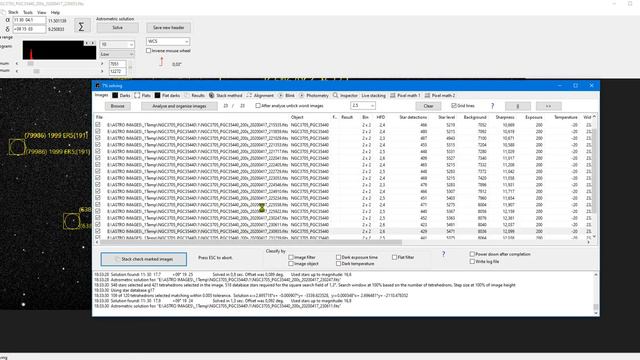This screenshot has width=640, height=360.
Task: Open the Blink tab
Action: 287,96
